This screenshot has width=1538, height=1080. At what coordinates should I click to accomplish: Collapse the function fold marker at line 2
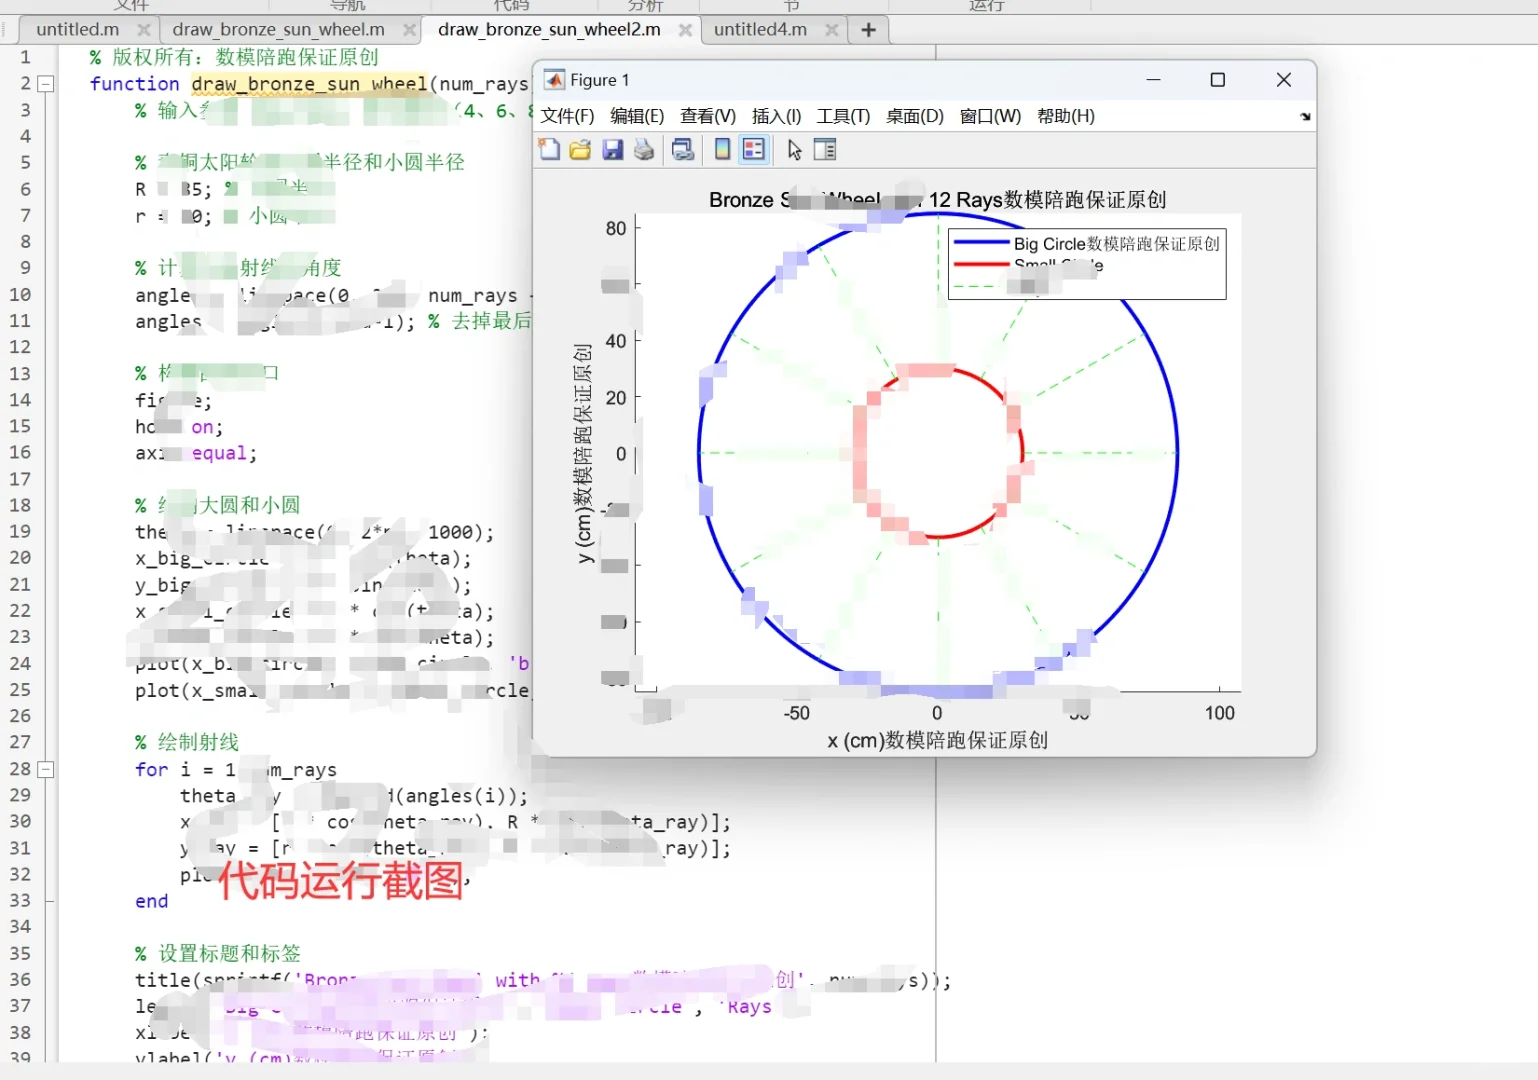click(x=44, y=83)
